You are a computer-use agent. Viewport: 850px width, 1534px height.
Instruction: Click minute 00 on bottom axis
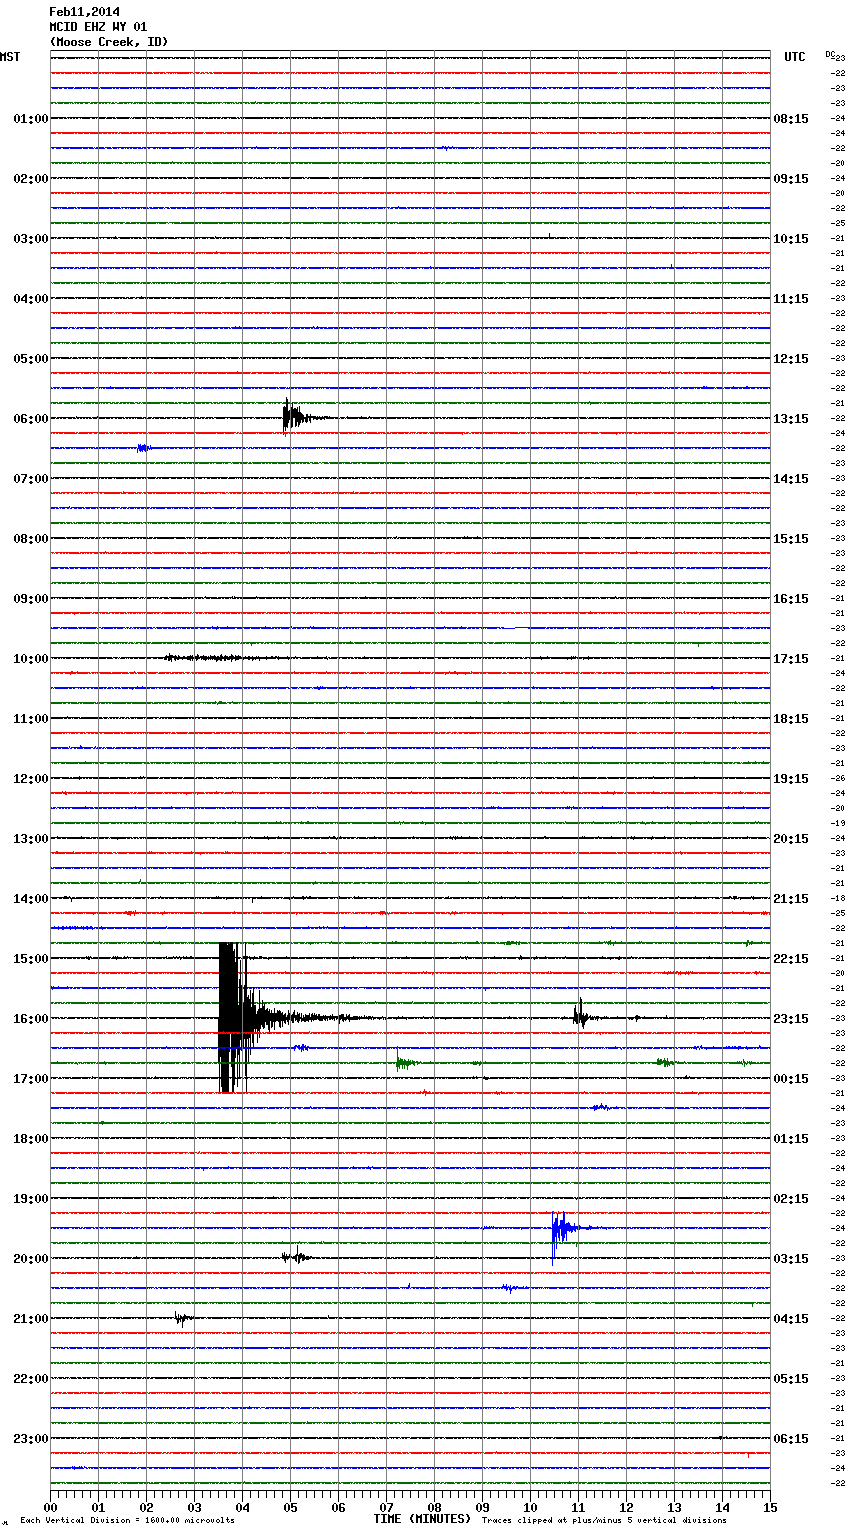click(x=51, y=1507)
